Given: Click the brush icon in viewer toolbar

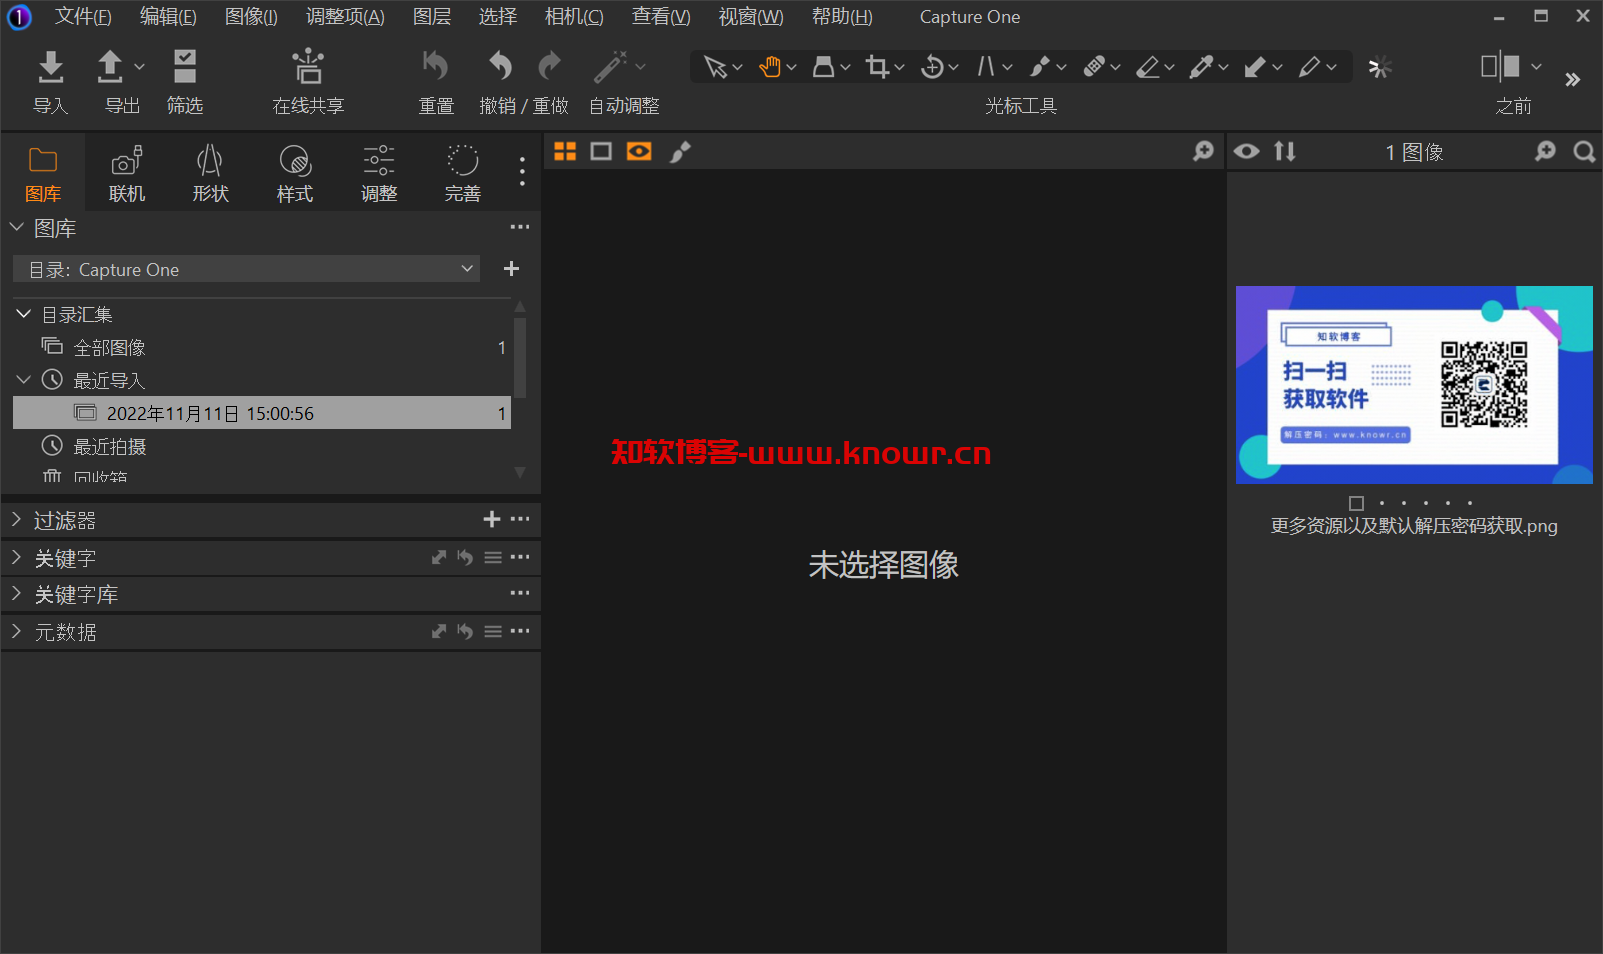Looking at the screenshot, I should coord(680,151).
